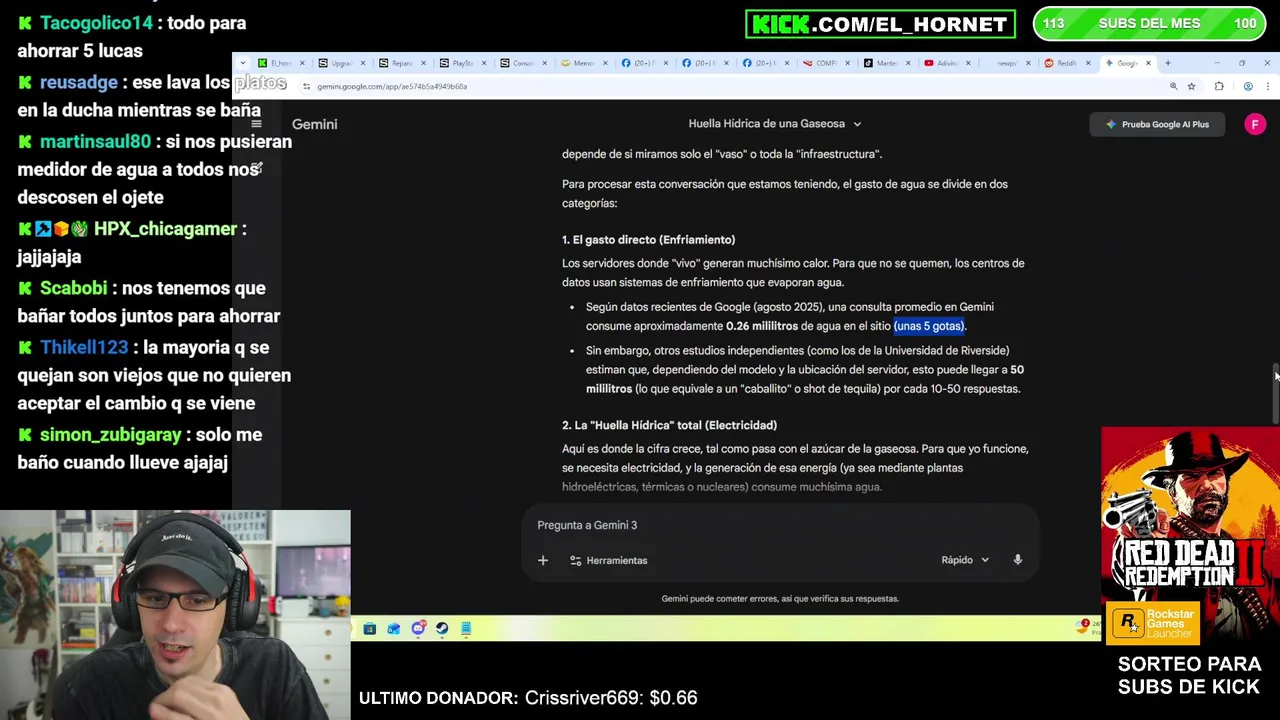
Task: Open the Chrome profile icon
Action: pyautogui.click(x=1248, y=86)
